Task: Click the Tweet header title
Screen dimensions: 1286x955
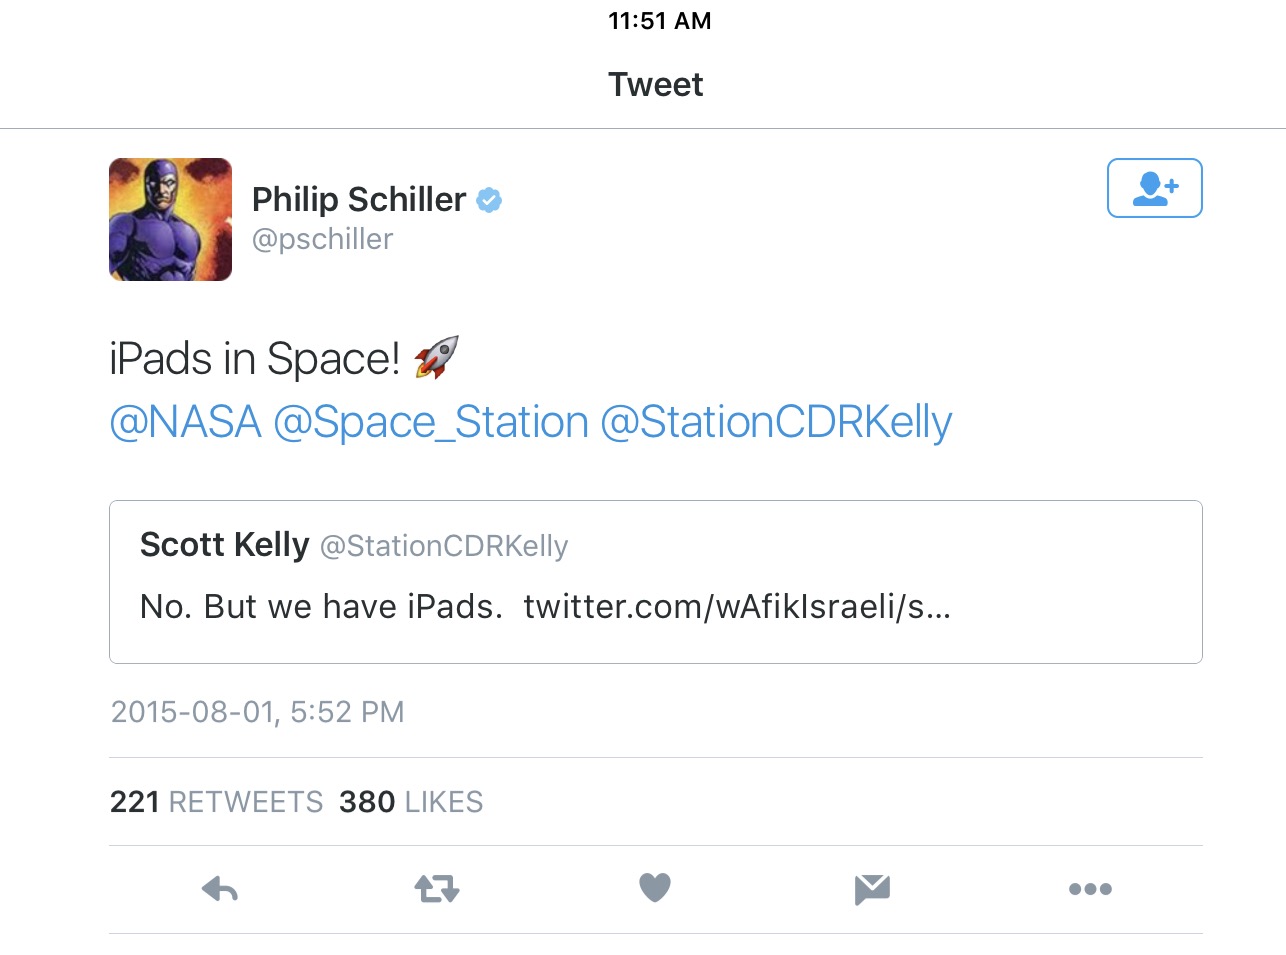Action: pyautogui.click(x=656, y=85)
